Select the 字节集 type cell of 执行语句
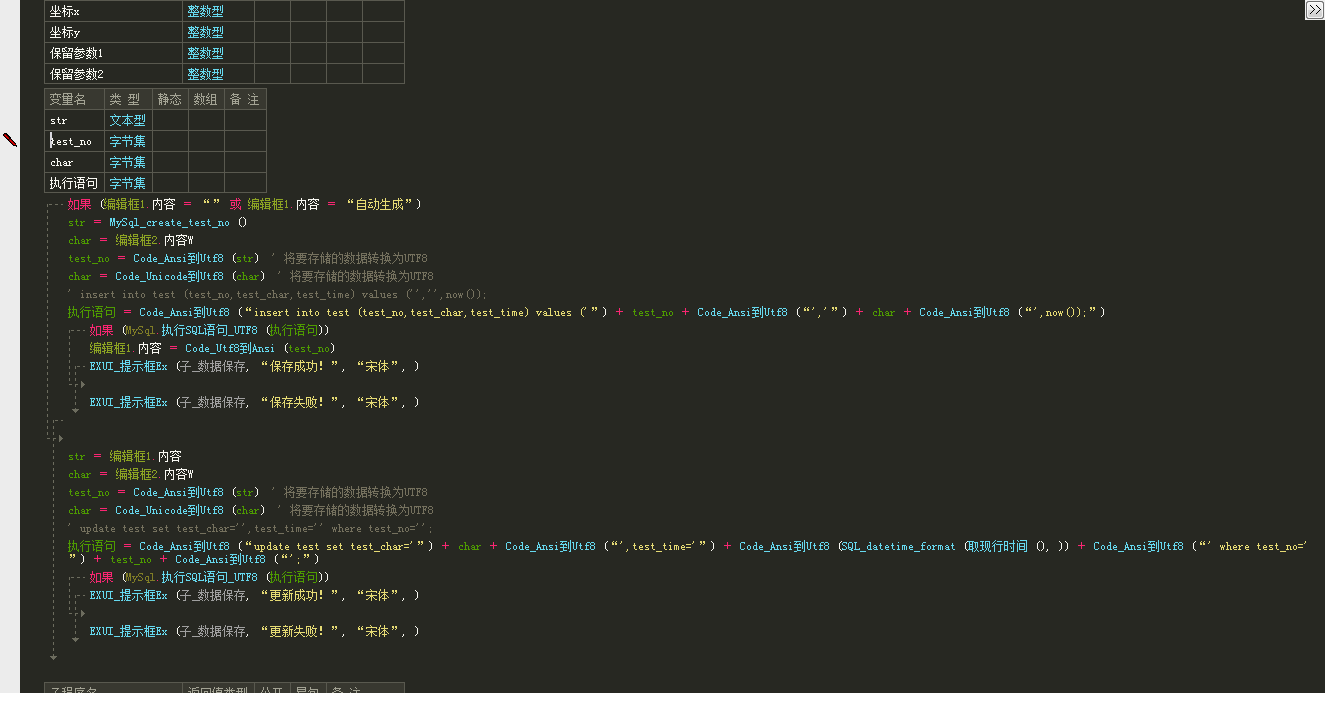 point(127,183)
